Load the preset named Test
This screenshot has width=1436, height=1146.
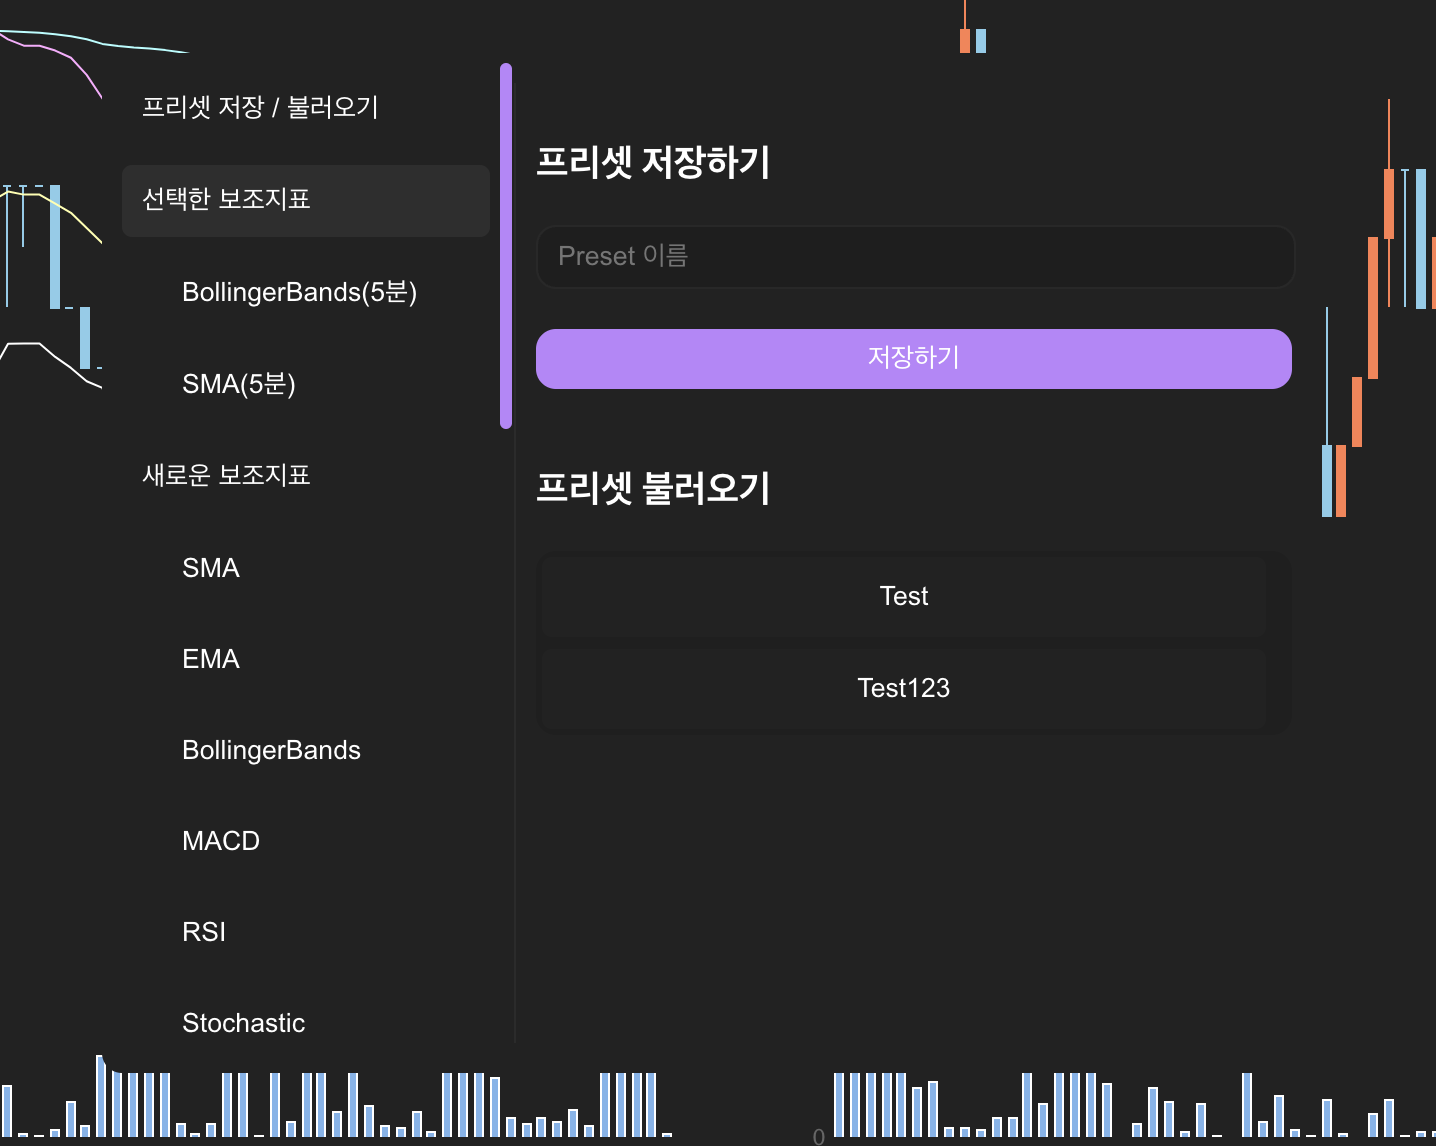tap(903, 597)
